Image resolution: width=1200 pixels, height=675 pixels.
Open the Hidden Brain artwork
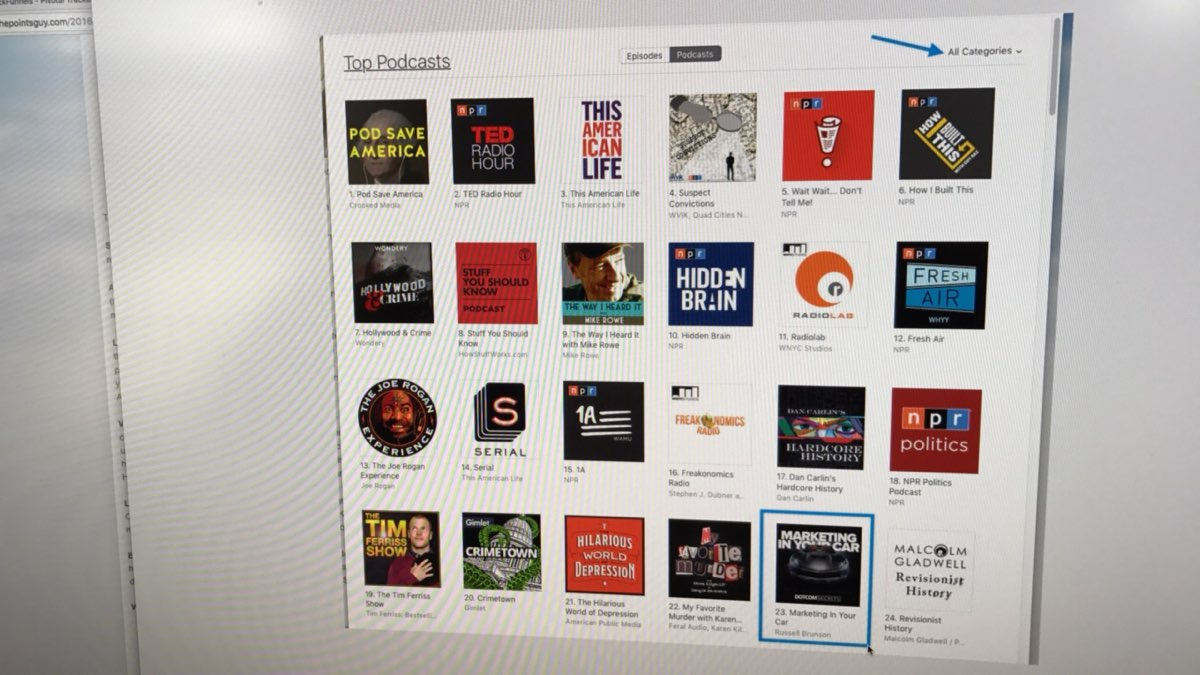tap(710, 284)
